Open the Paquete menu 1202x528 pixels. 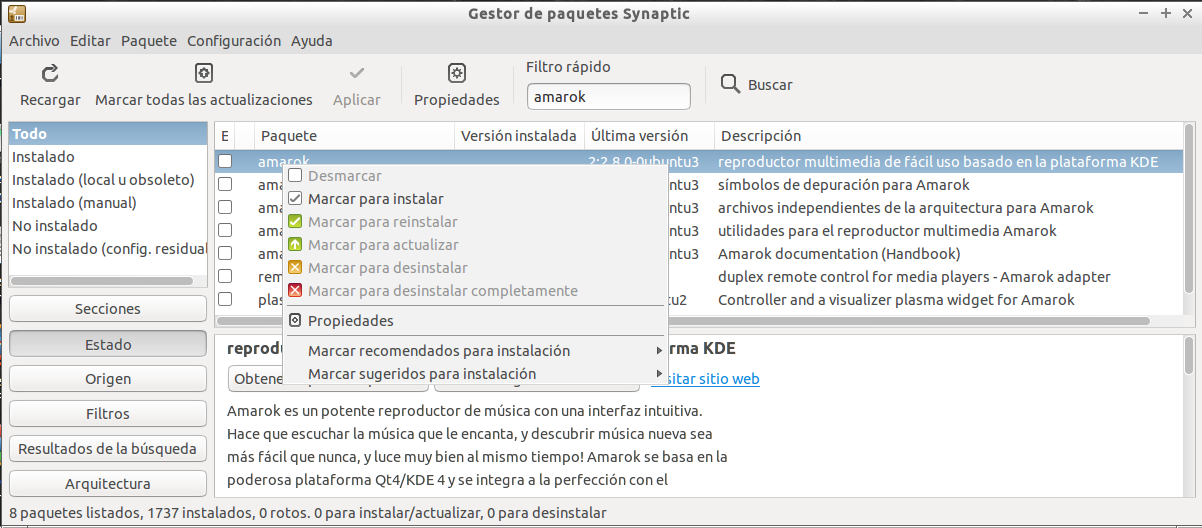point(149,41)
